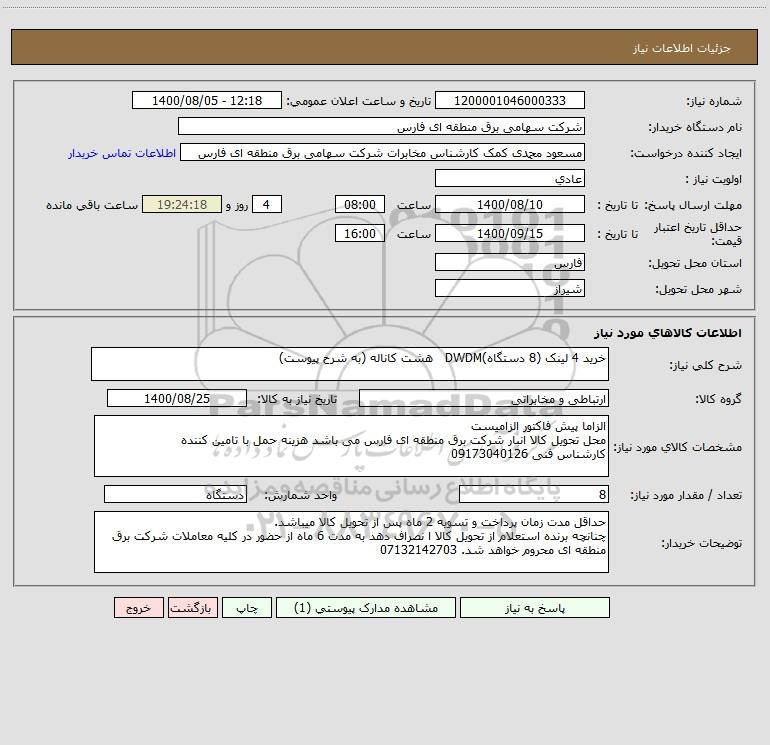Click response deadline time 08:00
Screen dimensions: 770x745
coord(359,204)
